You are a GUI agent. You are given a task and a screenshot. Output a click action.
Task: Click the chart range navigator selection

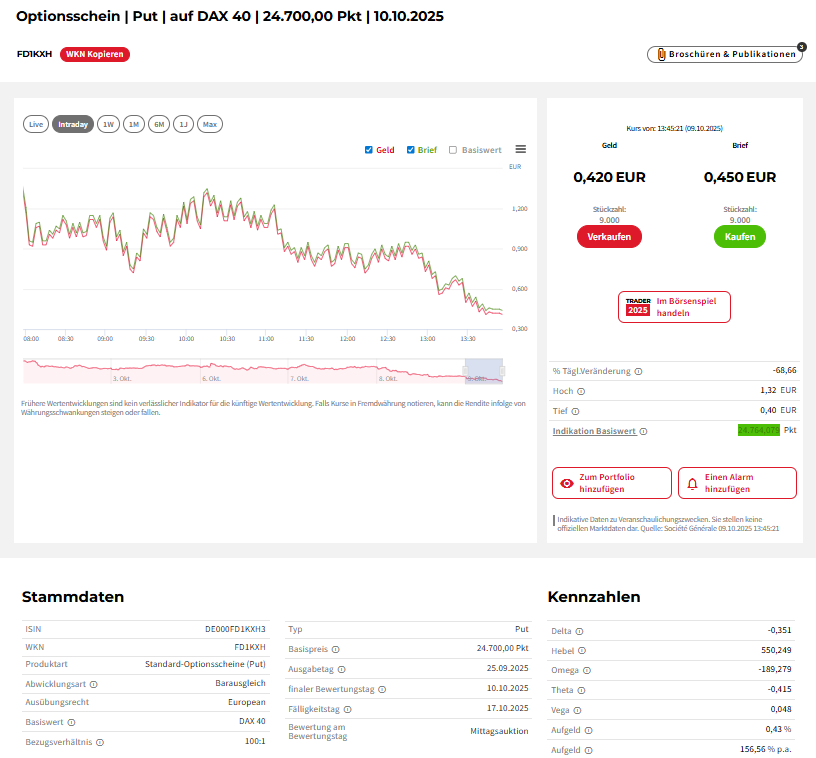tap(483, 370)
